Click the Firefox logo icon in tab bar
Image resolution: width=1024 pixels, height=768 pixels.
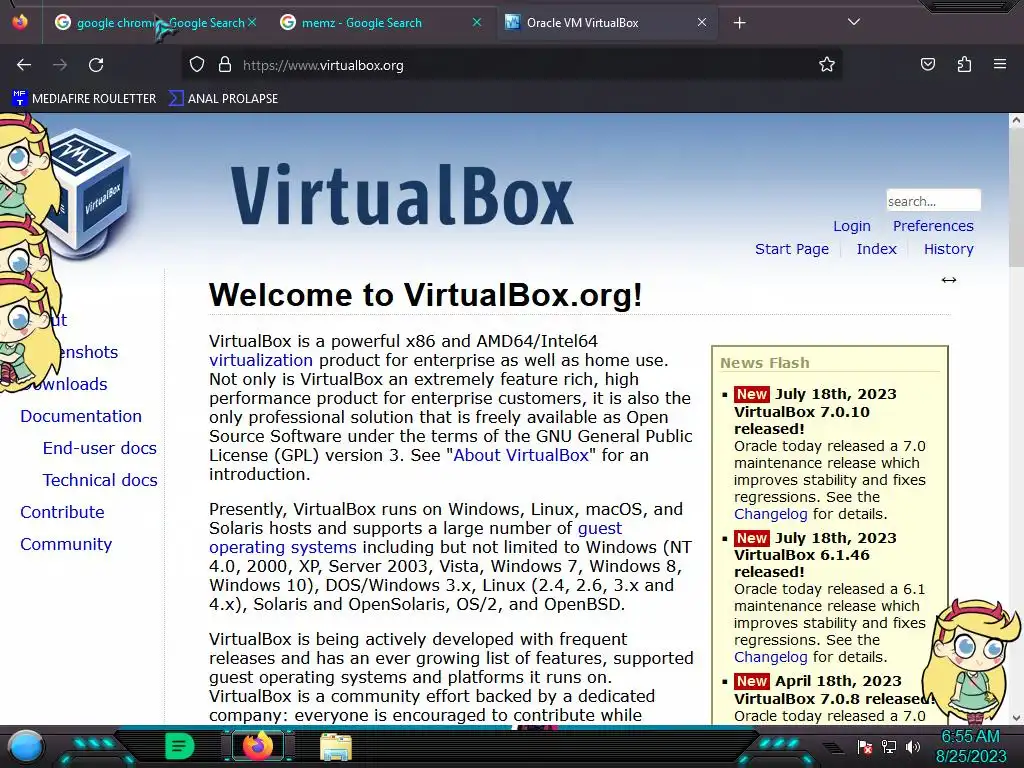tap(20, 22)
